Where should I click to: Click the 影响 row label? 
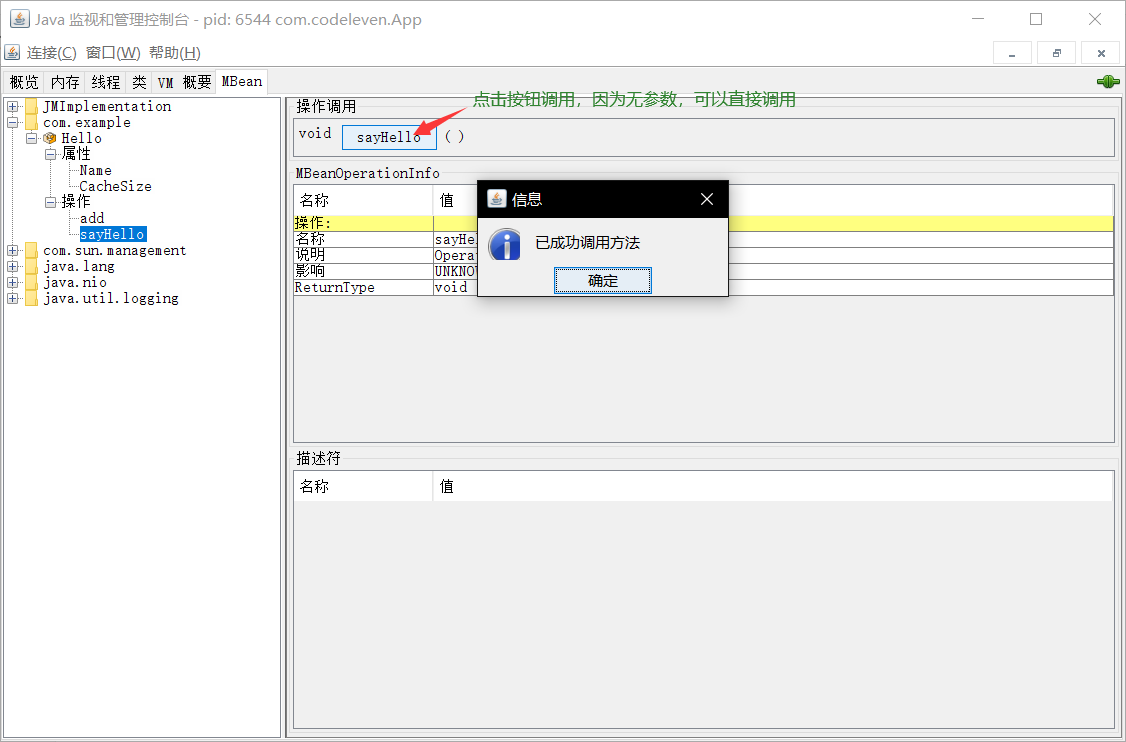[310, 272]
